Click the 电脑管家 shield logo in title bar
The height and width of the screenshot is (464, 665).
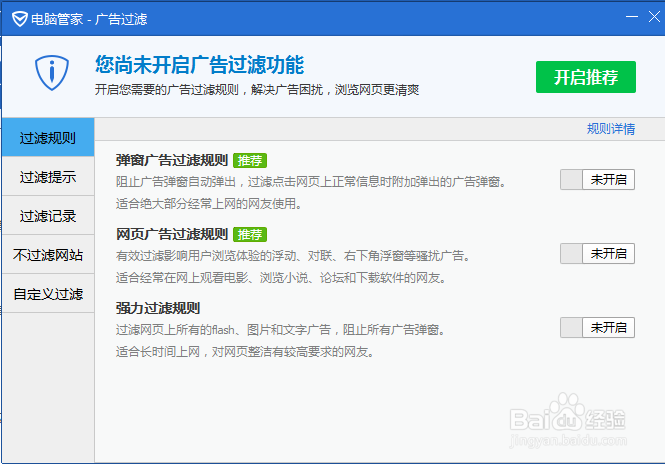[20, 19]
